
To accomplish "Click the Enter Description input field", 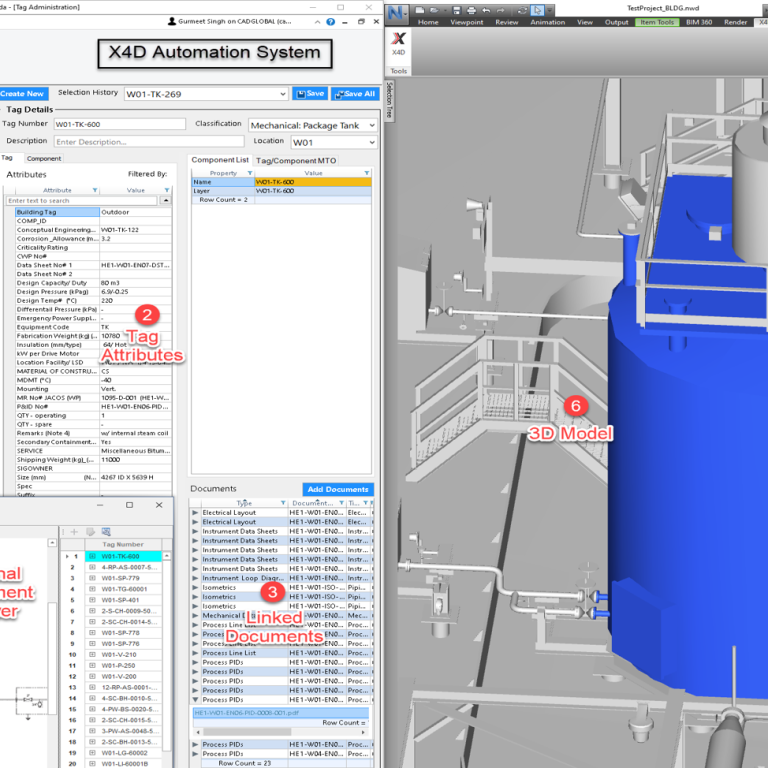I will [x=149, y=142].
